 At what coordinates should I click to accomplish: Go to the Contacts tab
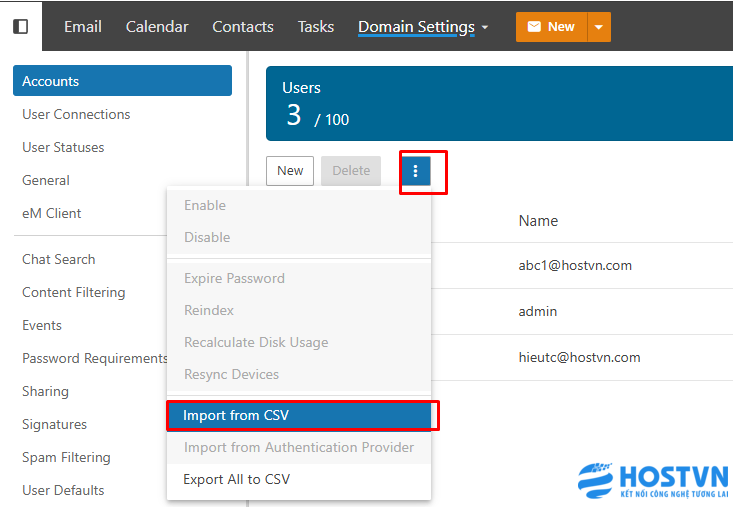point(243,27)
